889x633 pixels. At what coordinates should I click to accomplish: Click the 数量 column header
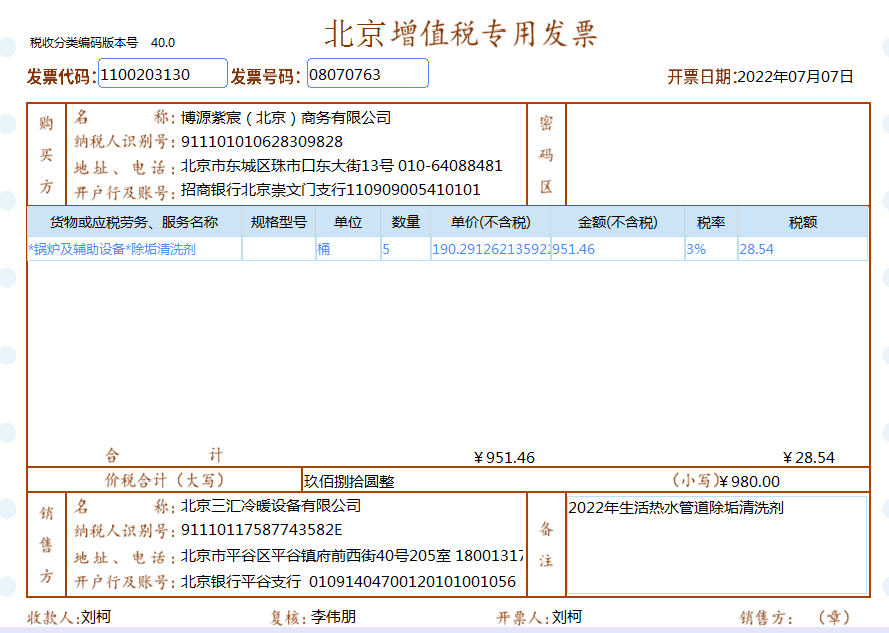coord(405,222)
